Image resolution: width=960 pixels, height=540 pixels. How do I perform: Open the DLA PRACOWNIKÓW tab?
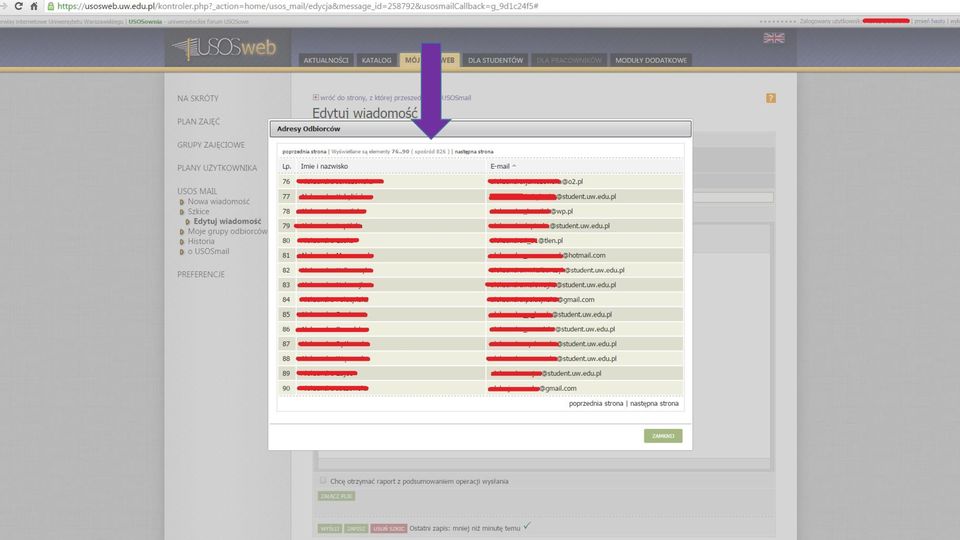(x=569, y=60)
